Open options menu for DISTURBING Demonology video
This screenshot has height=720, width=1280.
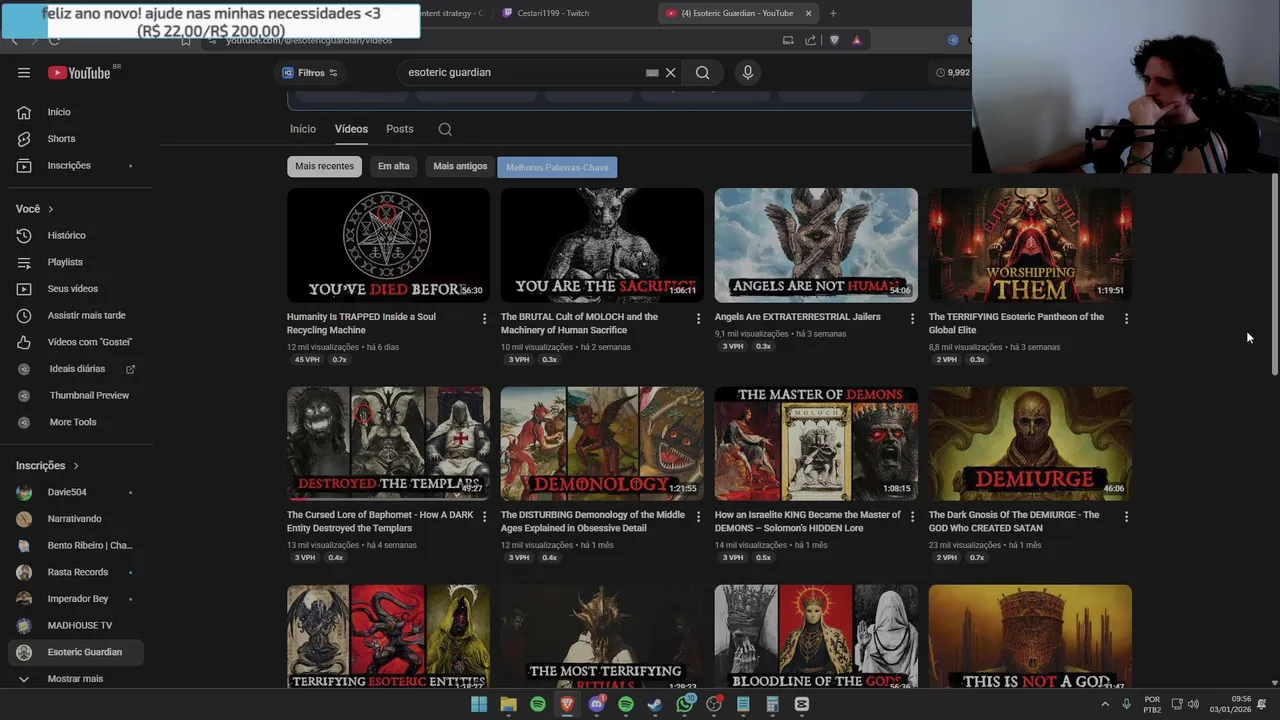(x=698, y=516)
